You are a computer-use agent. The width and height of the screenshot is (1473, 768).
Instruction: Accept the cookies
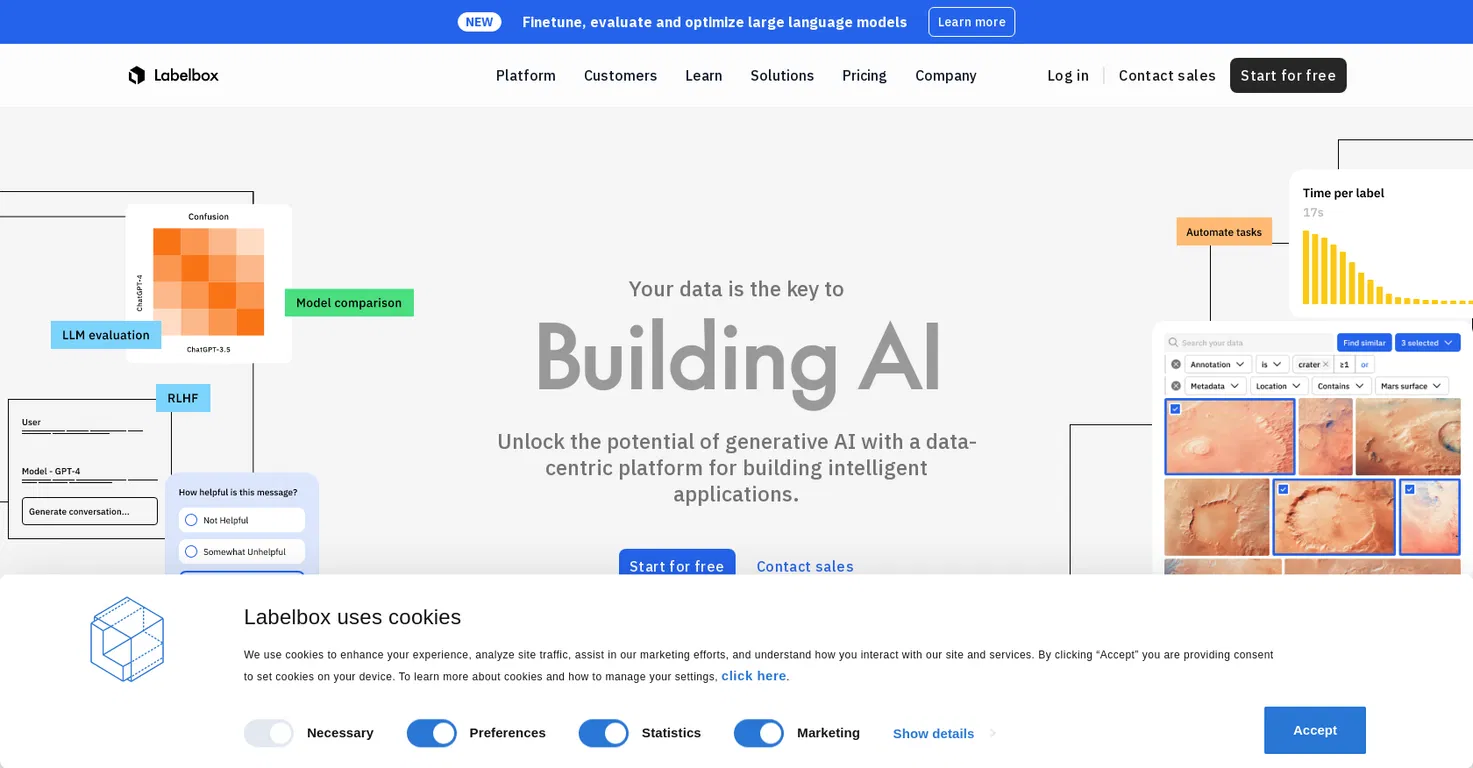click(1315, 730)
